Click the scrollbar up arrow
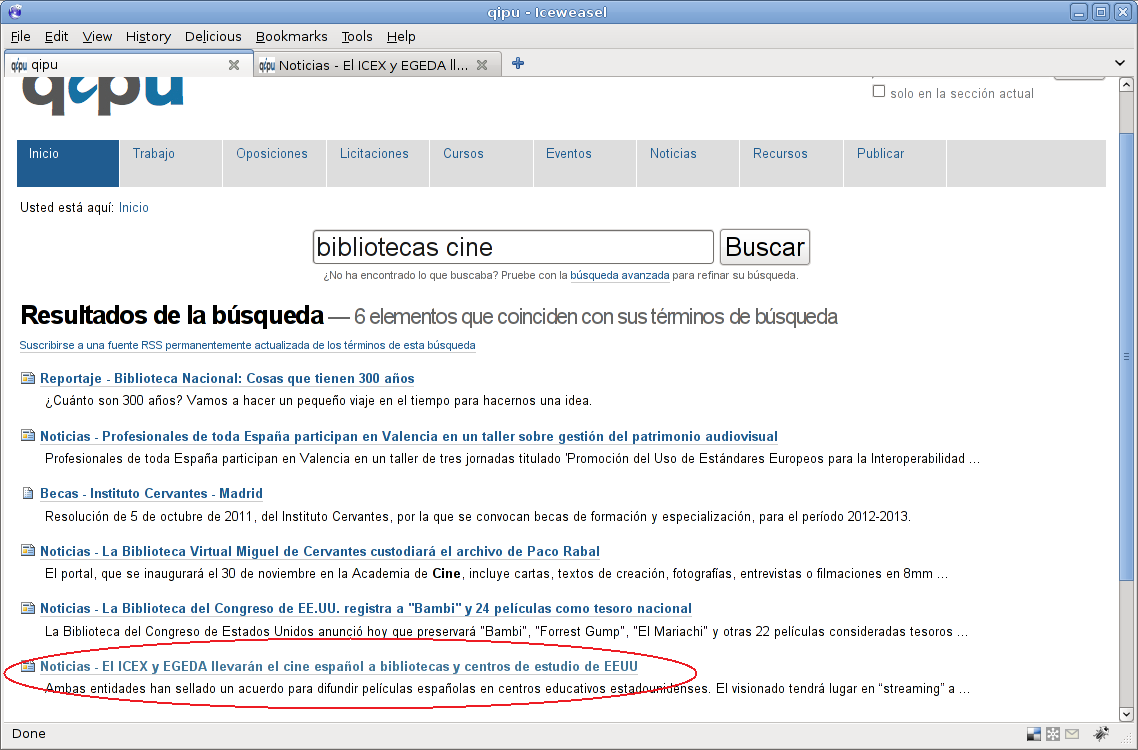1138x750 pixels. coord(1126,84)
